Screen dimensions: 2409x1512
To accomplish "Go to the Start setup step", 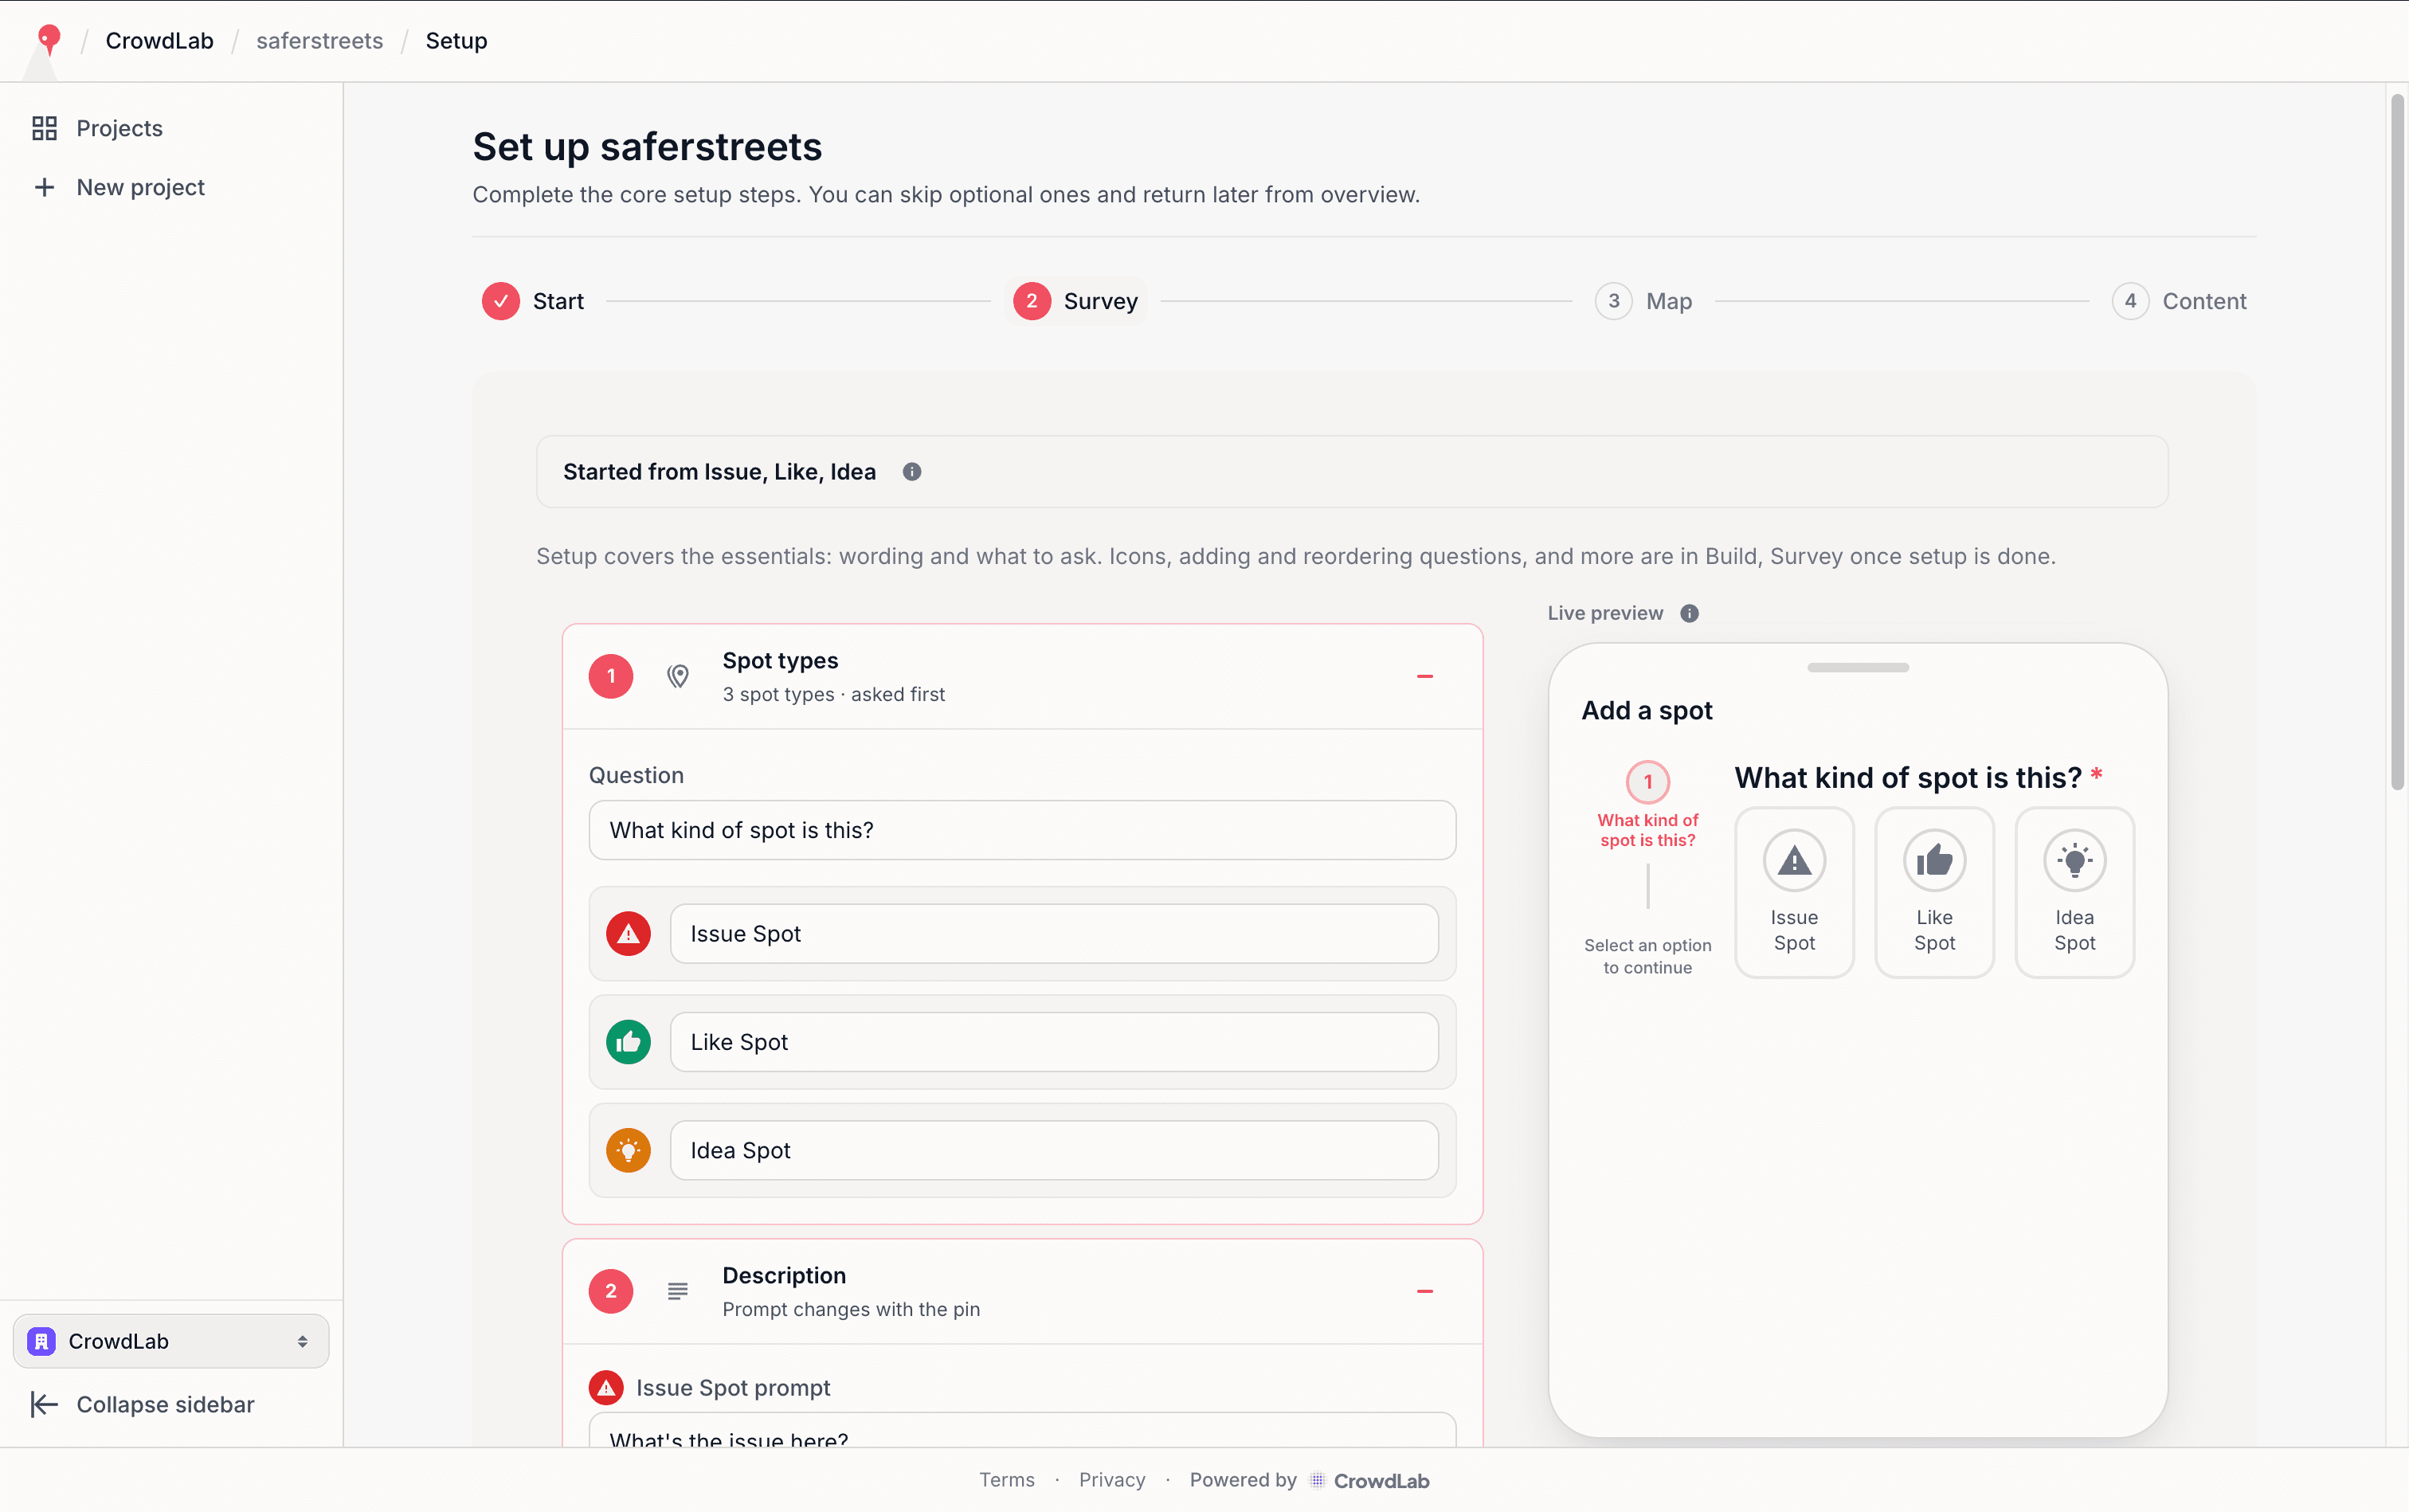I will [533, 301].
